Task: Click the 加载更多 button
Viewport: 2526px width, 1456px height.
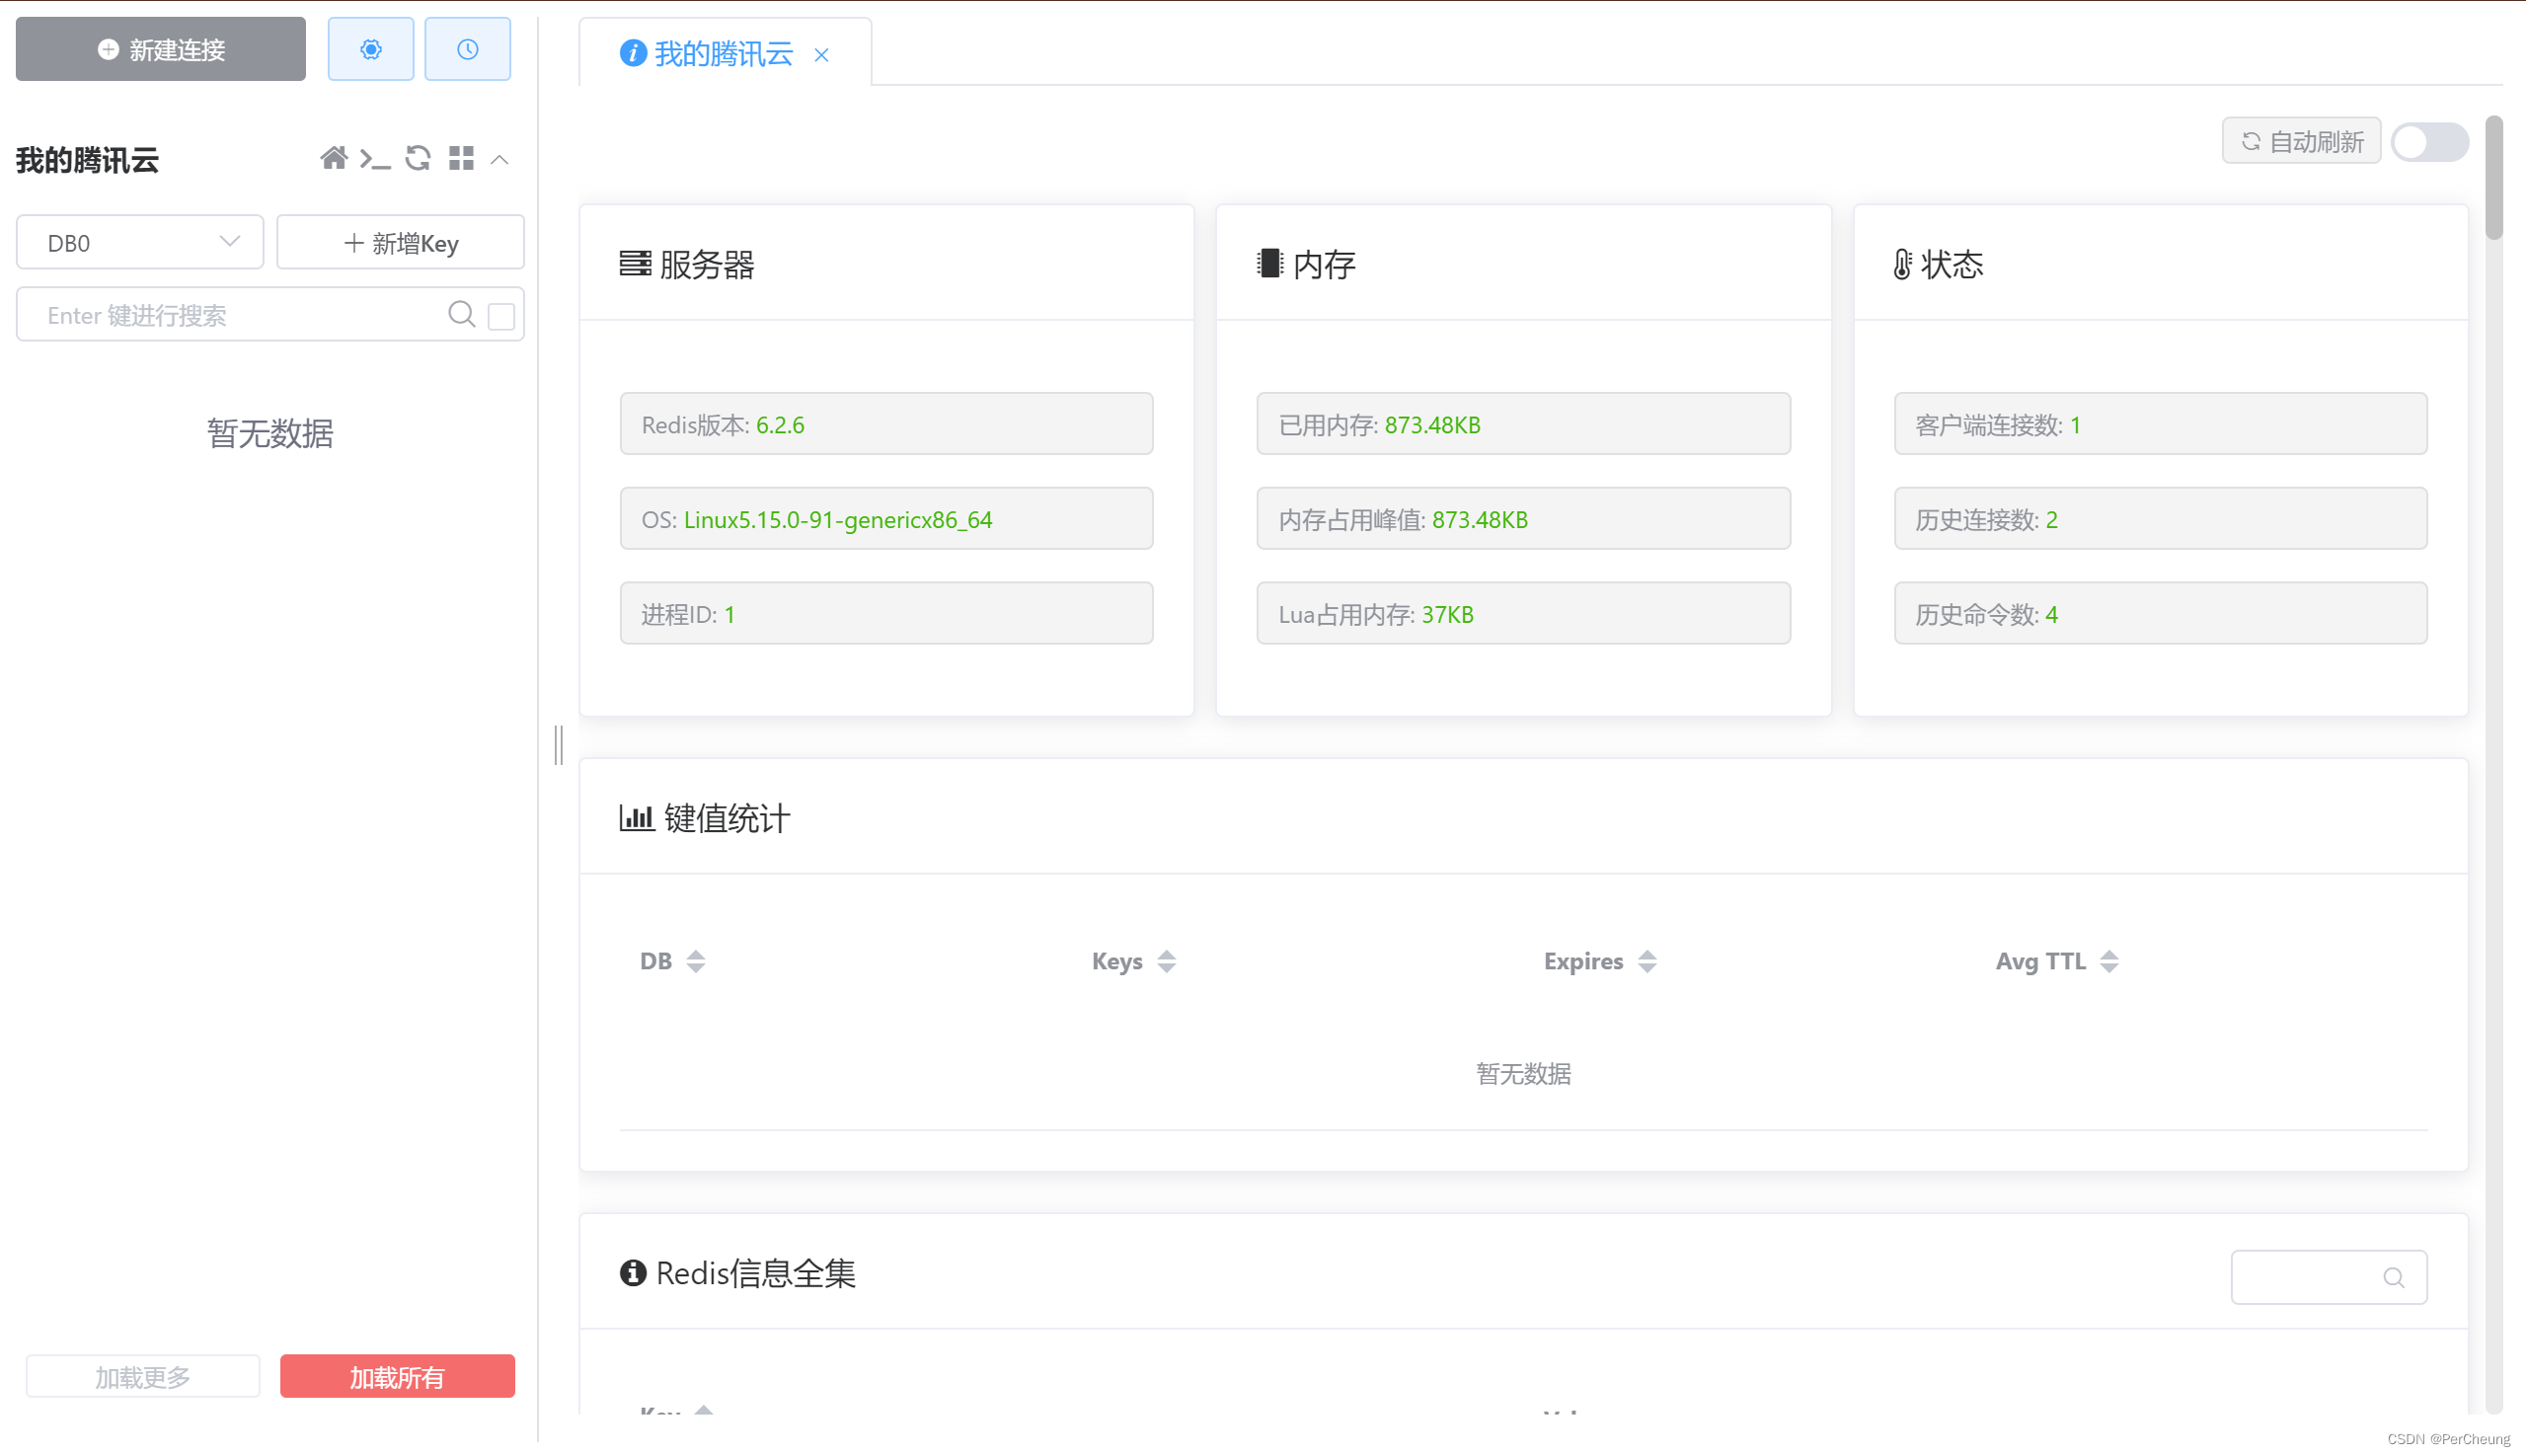Action: pos(143,1376)
